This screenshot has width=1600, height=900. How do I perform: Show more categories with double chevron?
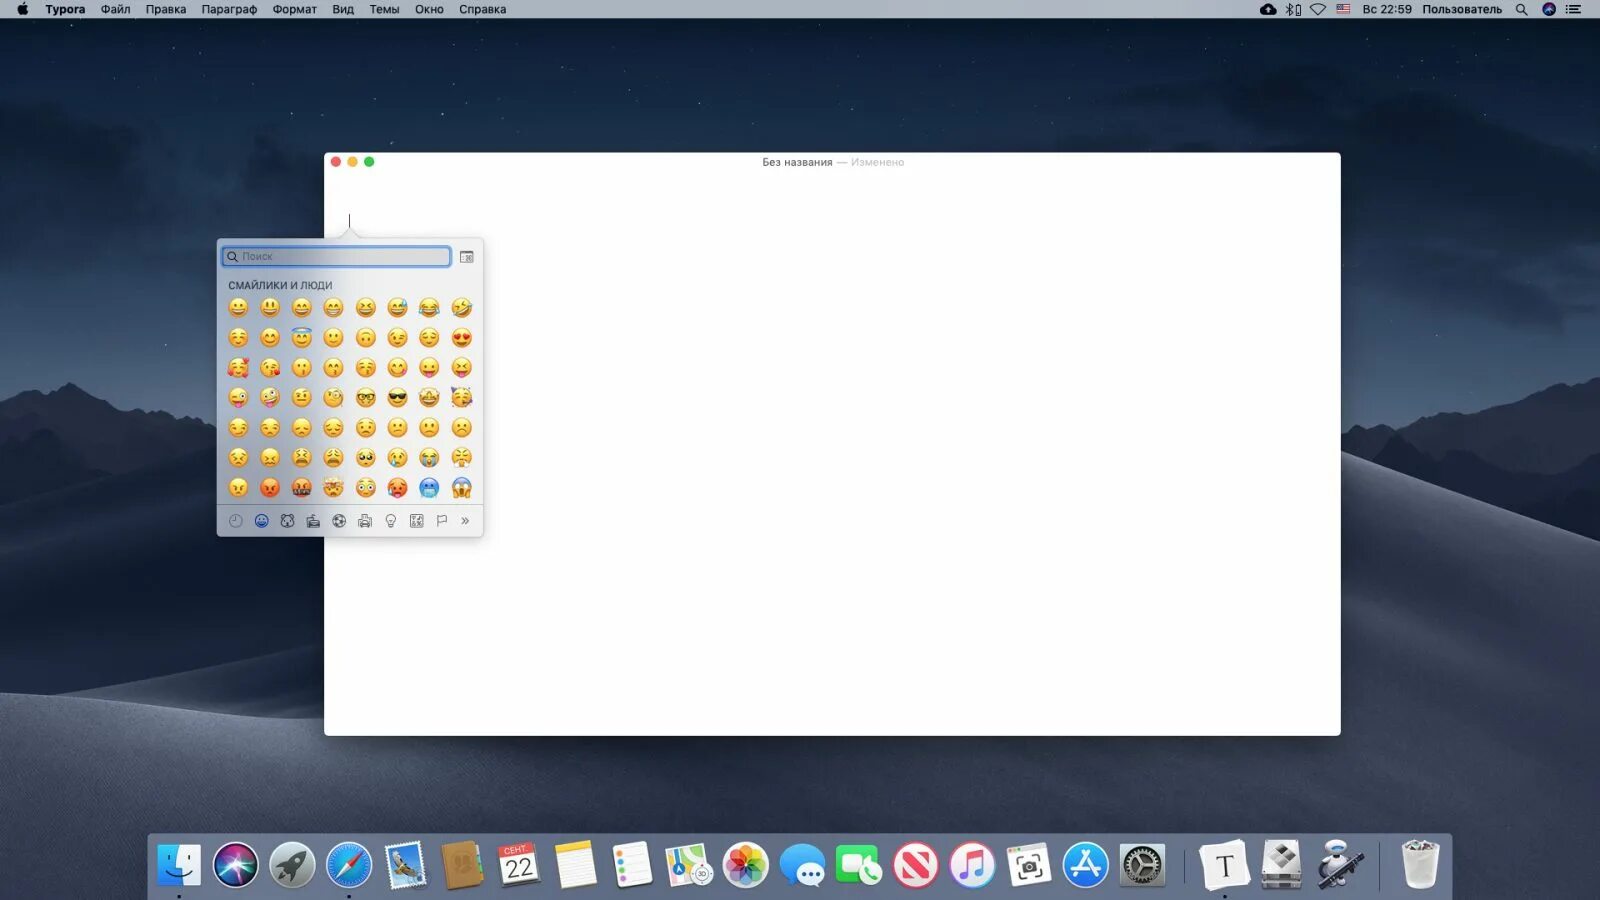pos(465,521)
